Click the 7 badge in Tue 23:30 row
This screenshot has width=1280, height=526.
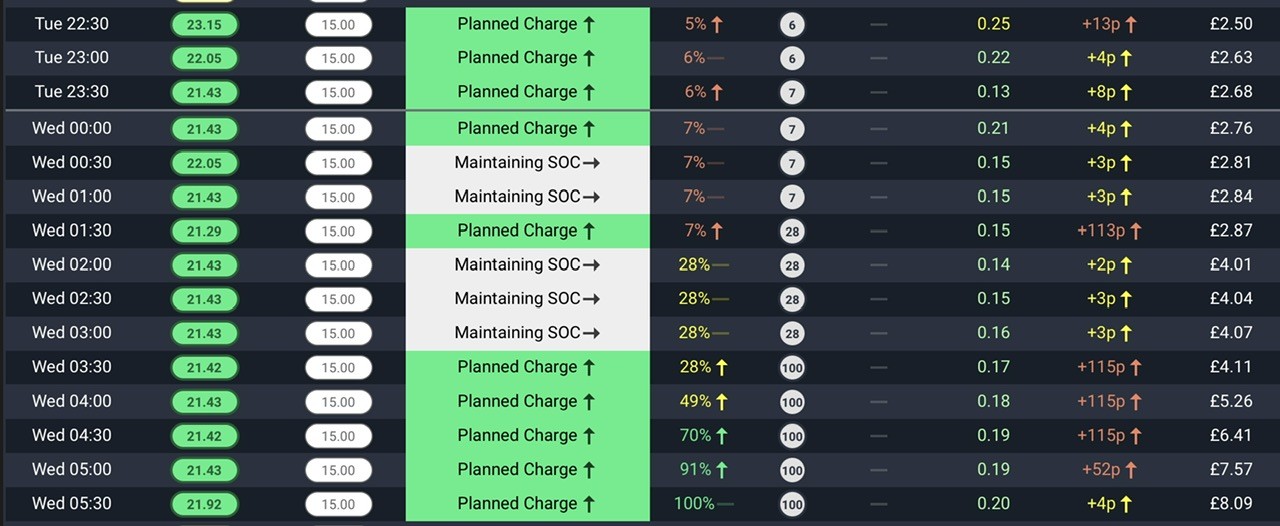[792, 93]
